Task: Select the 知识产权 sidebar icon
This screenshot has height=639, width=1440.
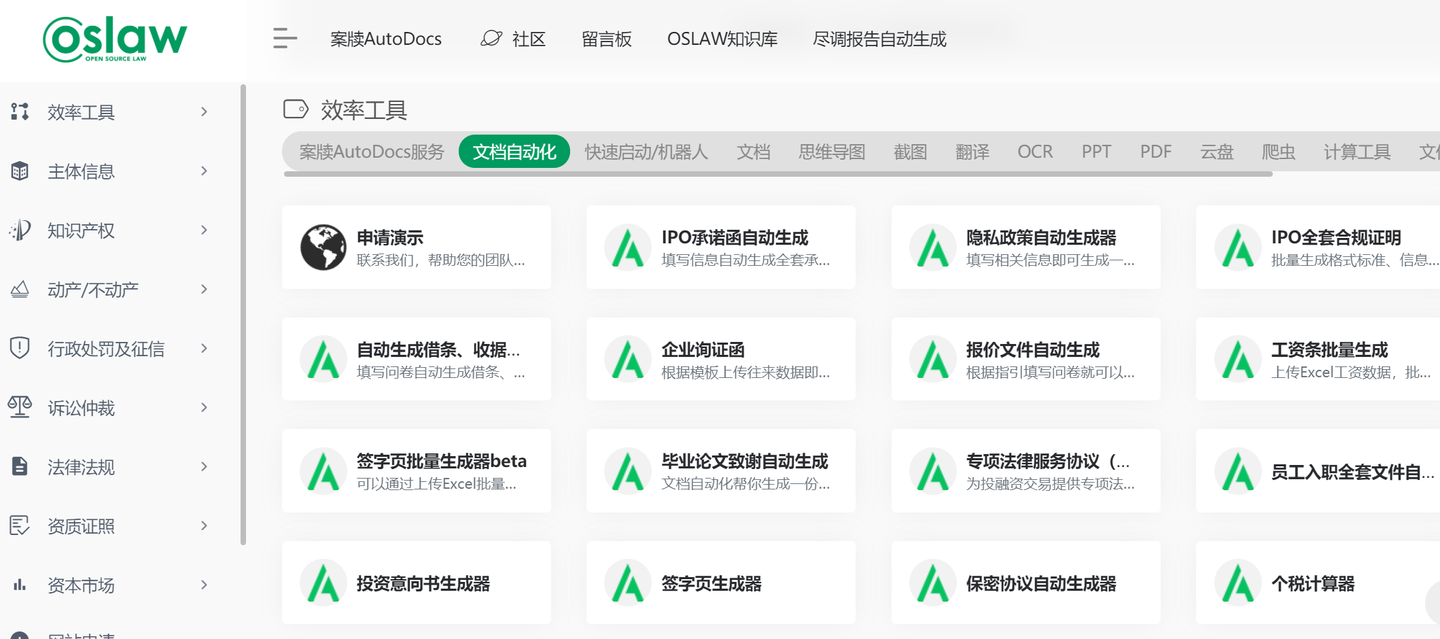Action: (x=20, y=230)
